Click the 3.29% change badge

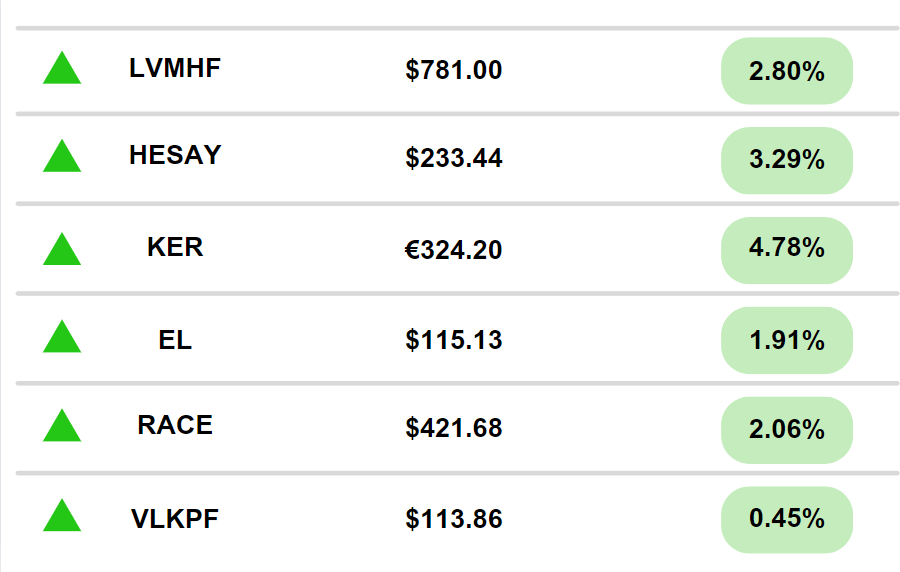pyautogui.click(x=786, y=160)
